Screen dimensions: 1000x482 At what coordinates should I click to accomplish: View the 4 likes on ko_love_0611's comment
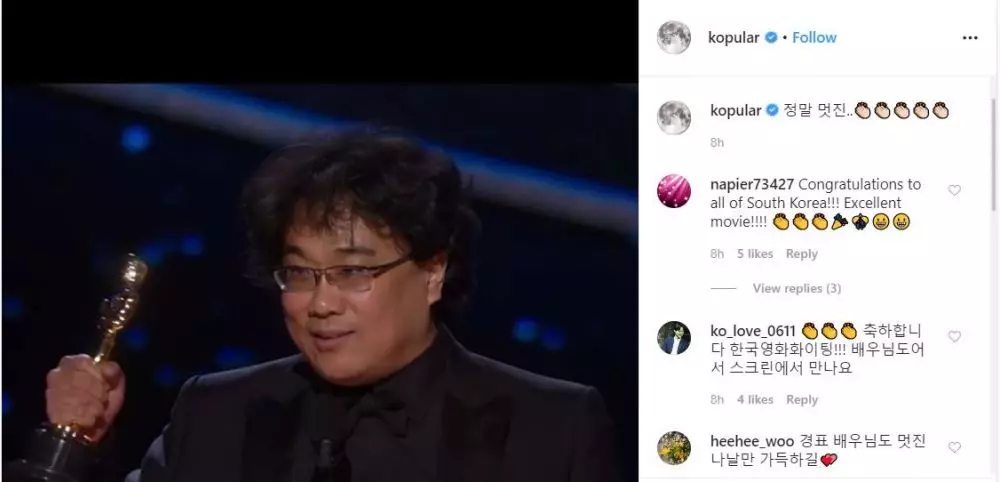[x=755, y=400]
